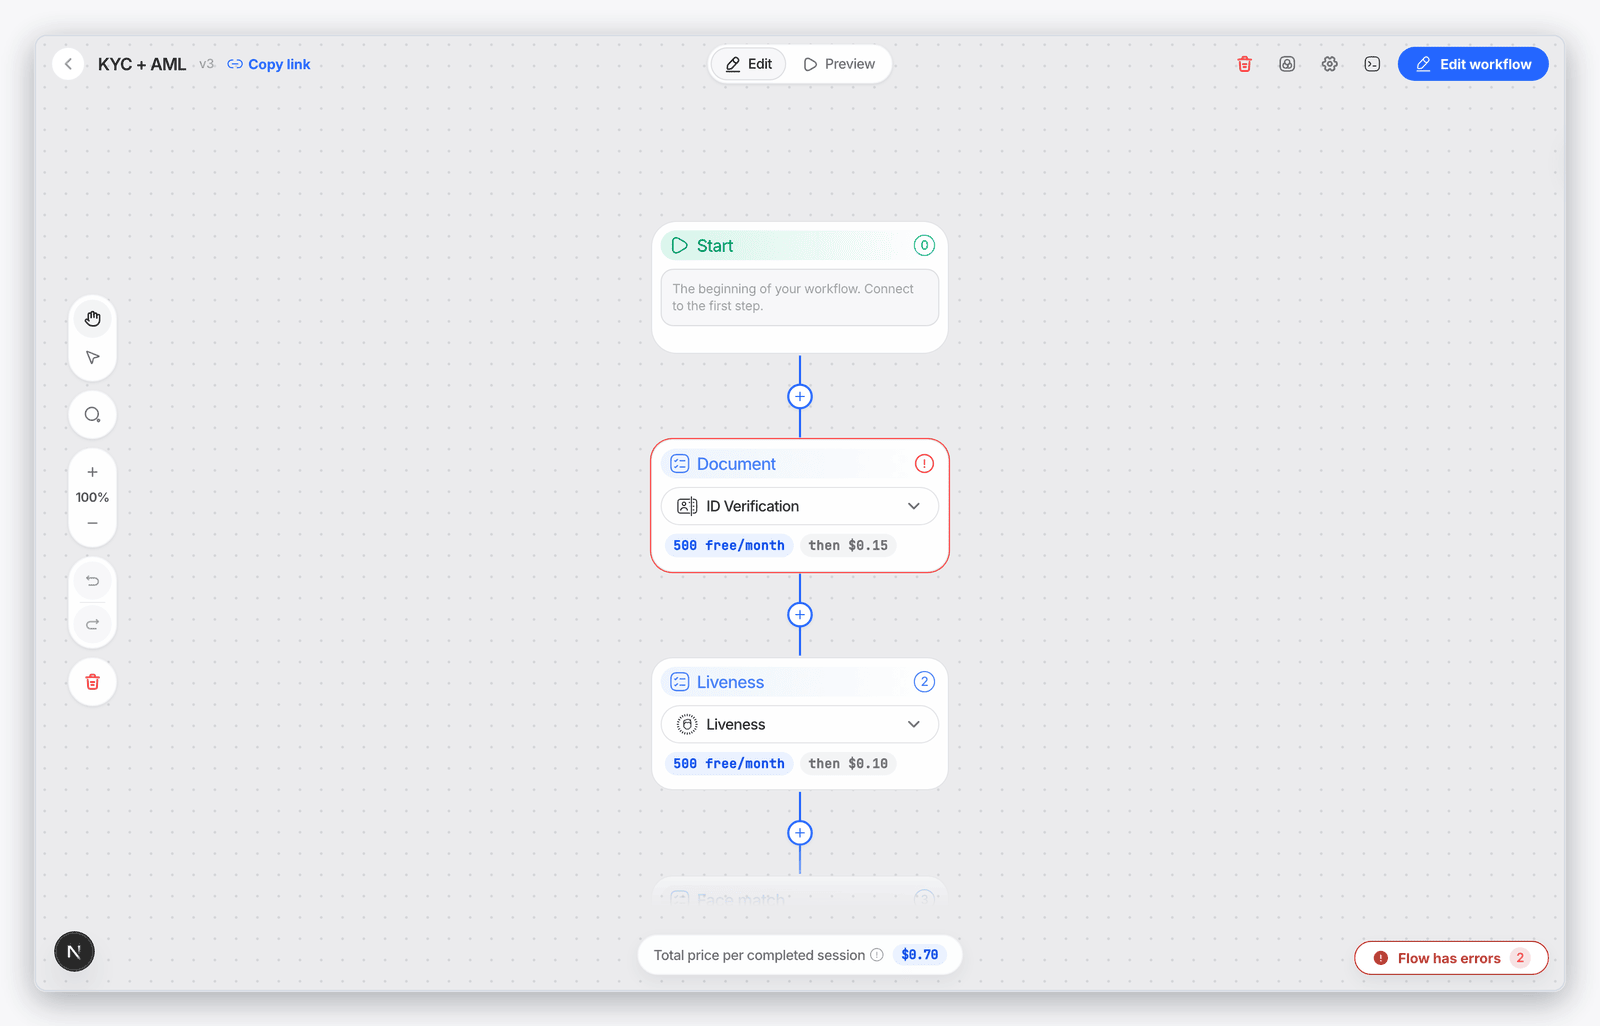Screen dimensions: 1600x1026
Task: Click the $0.70 total price value
Action: click(920, 955)
